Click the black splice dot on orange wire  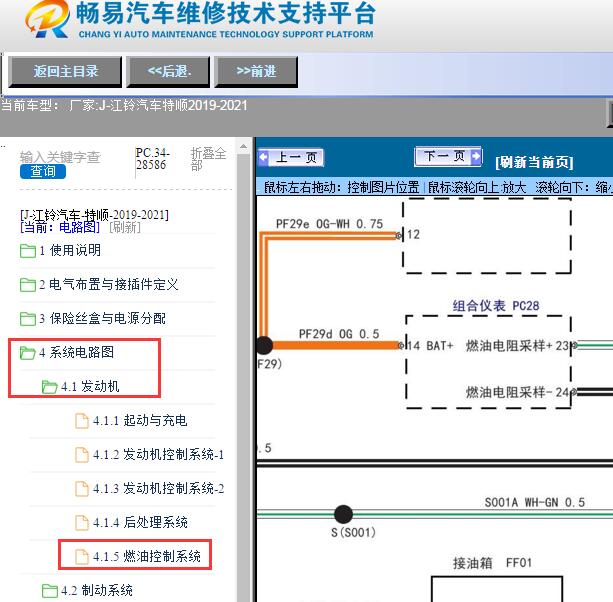(x=264, y=346)
